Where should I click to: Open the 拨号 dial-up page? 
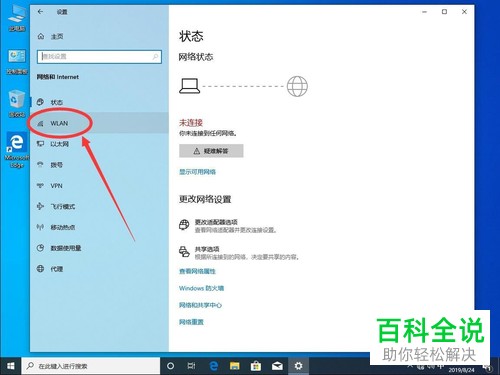[99, 165]
